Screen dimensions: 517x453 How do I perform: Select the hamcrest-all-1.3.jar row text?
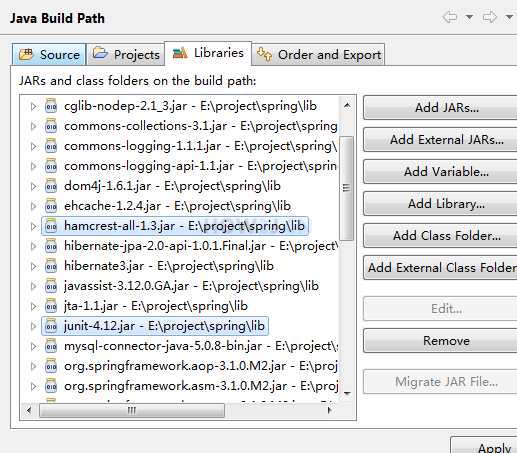[x=184, y=226]
